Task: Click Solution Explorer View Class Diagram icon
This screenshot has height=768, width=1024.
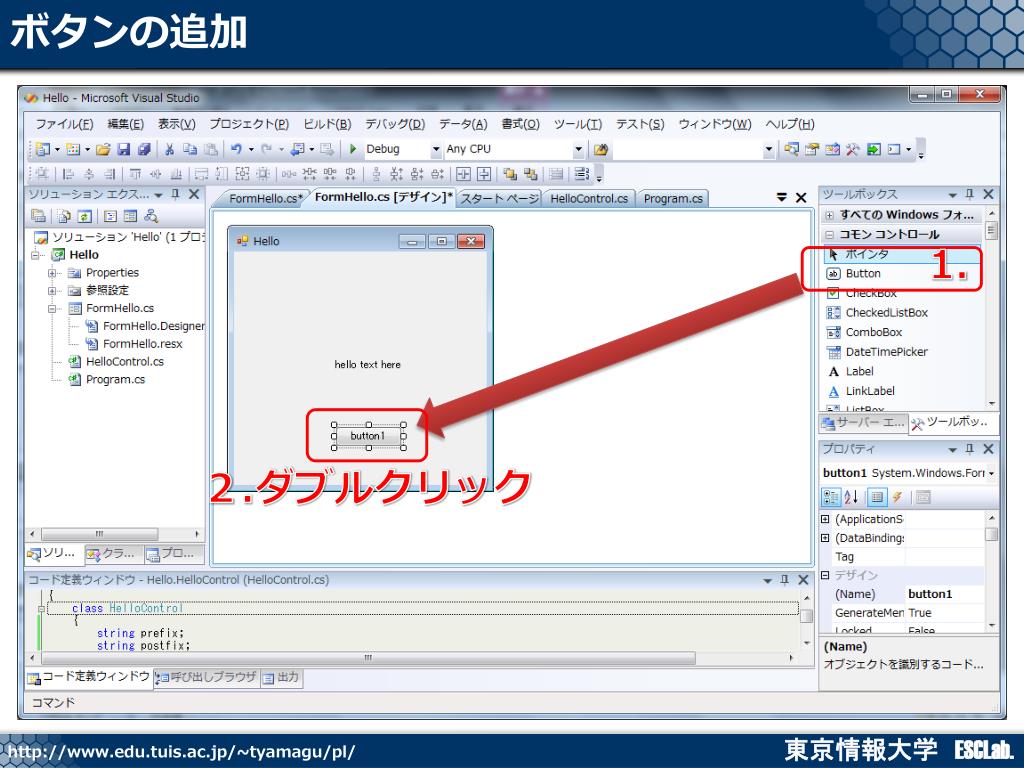Action: tap(151, 216)
